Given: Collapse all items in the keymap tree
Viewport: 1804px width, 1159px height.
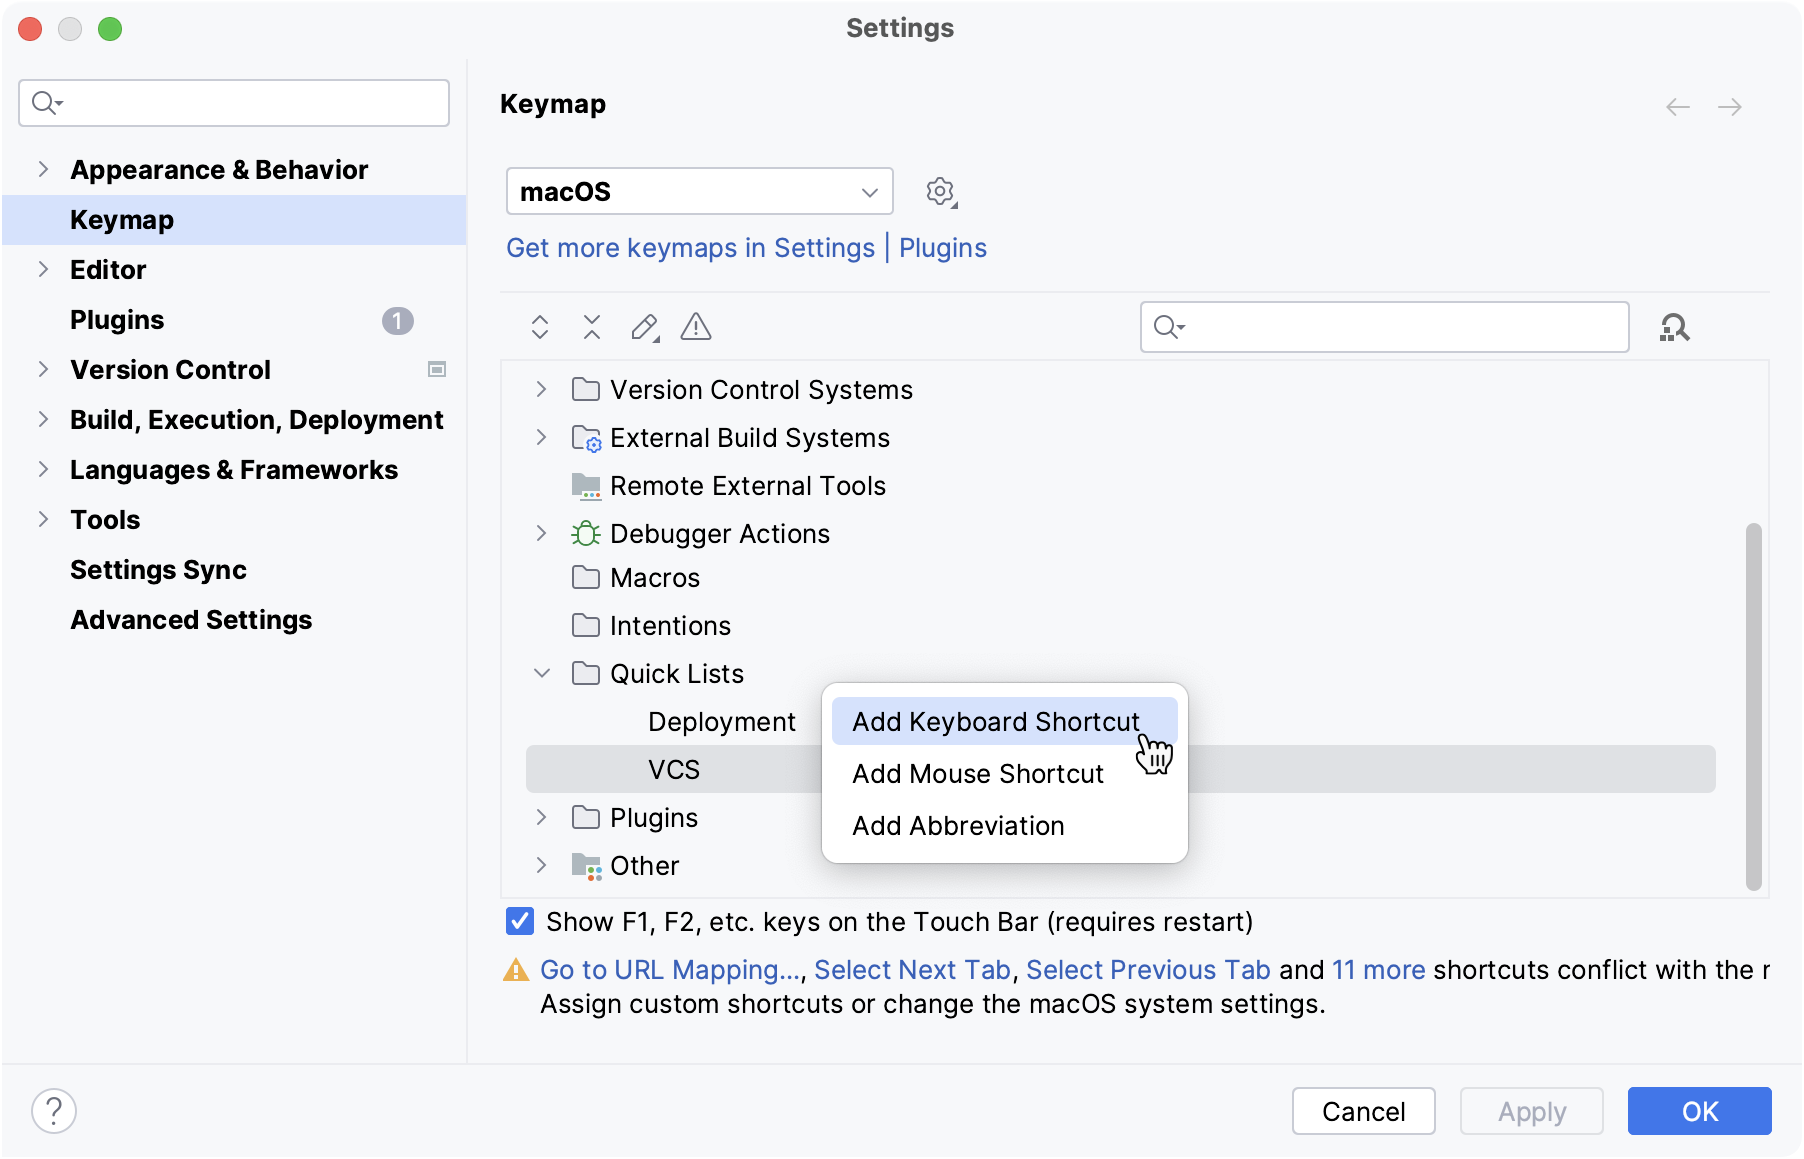Looking at the screenshot, I should coord(591,327).
